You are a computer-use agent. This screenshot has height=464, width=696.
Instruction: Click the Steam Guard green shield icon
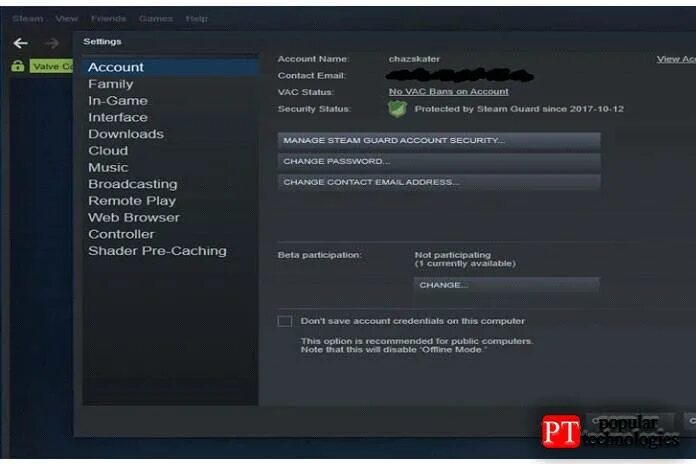point(397,109)
